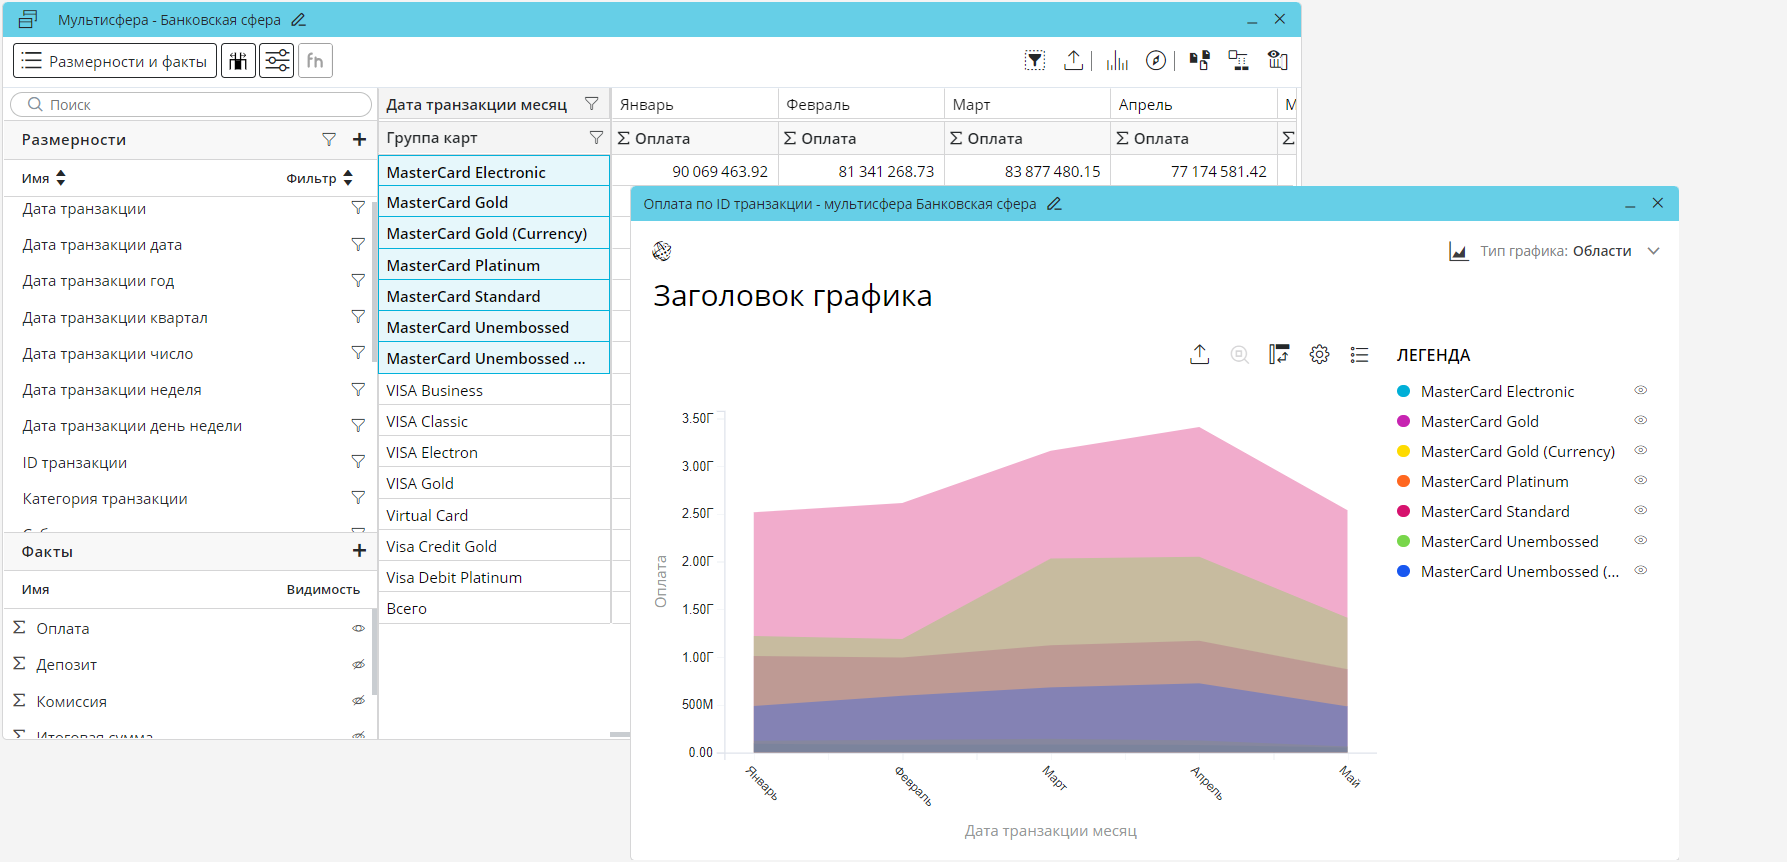Swap chart axes with the transpose icon
The image size is (1787, 862).
click(1279, 354)
